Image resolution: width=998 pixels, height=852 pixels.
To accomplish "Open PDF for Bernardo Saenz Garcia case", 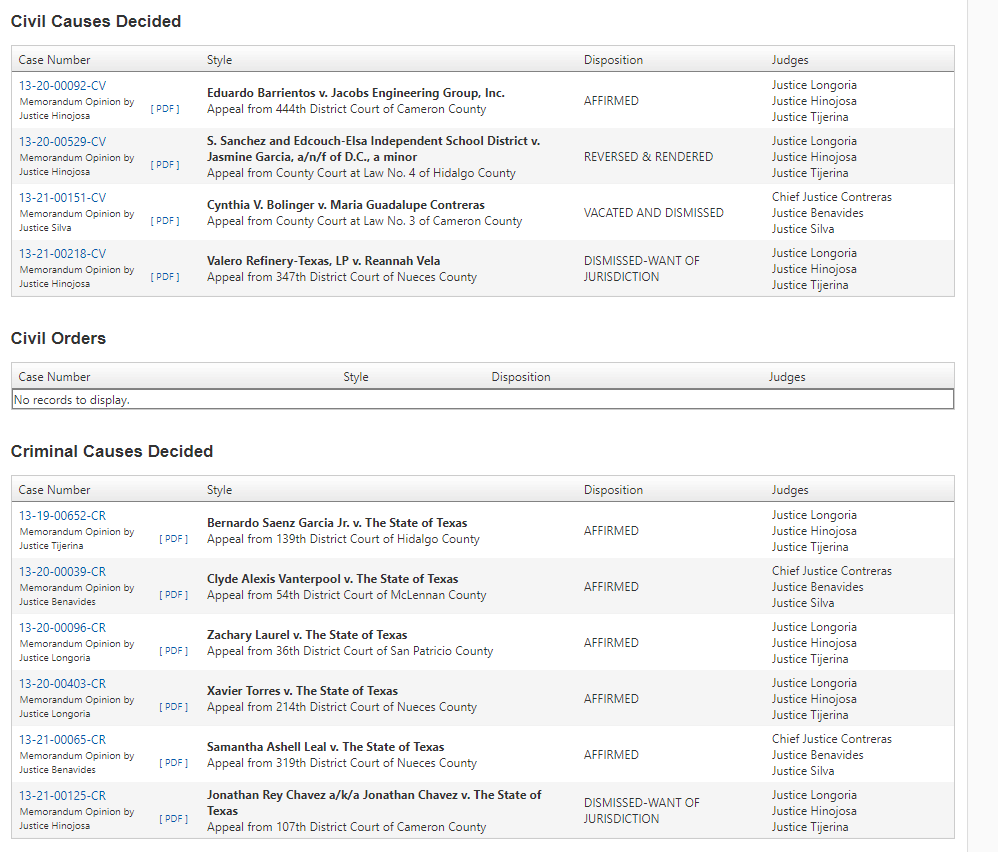I will [173, 539].
